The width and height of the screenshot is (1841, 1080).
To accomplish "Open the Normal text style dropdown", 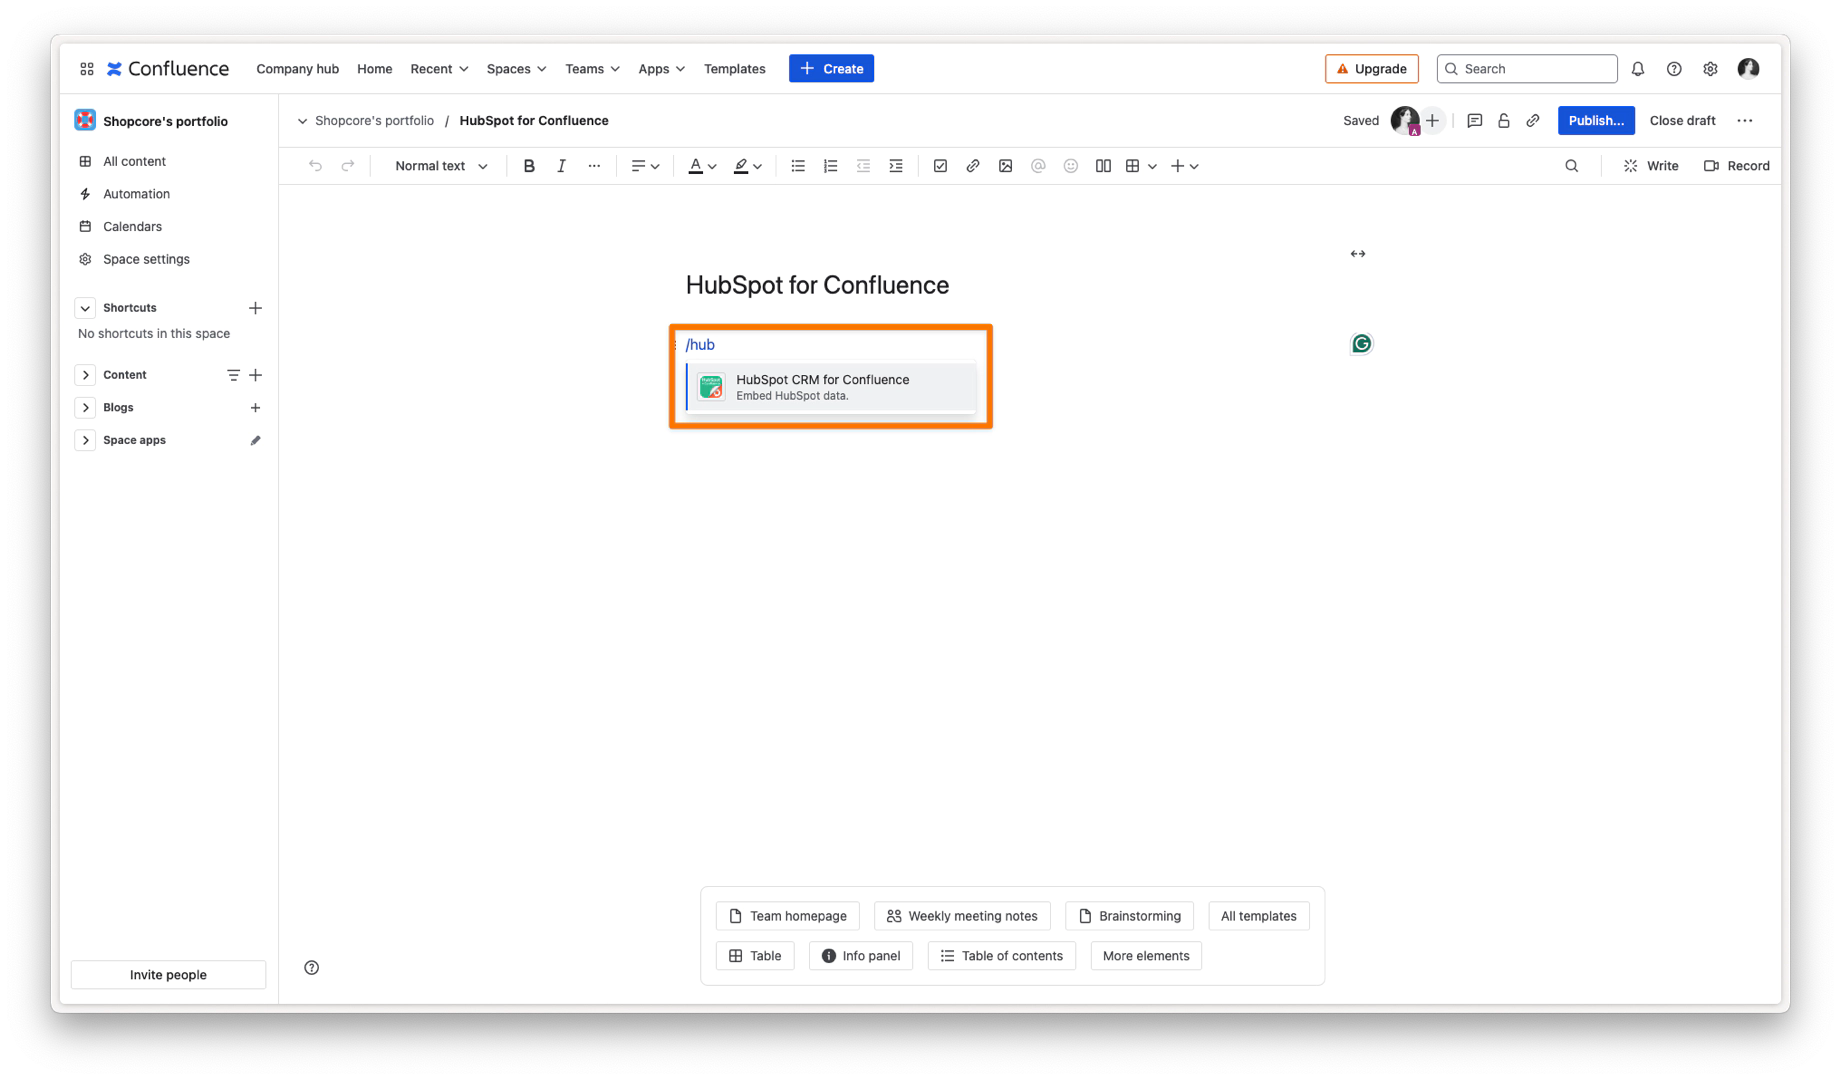I will pos(441,166).
